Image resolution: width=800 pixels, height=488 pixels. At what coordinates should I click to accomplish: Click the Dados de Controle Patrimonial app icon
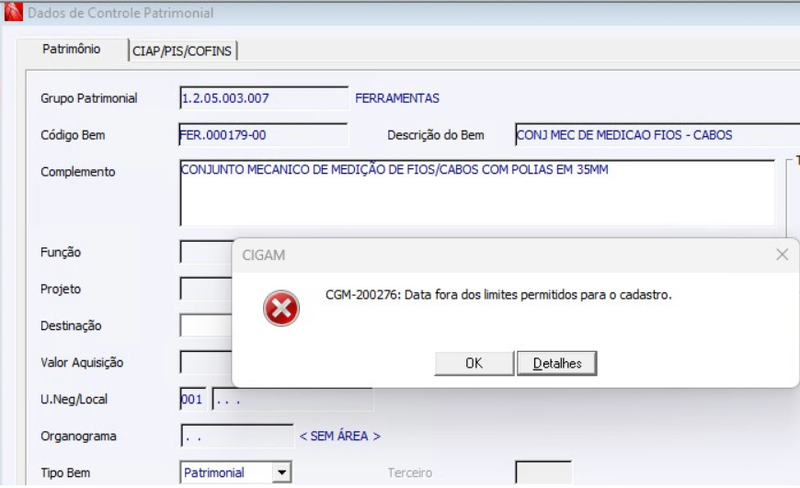pos(13,11)
